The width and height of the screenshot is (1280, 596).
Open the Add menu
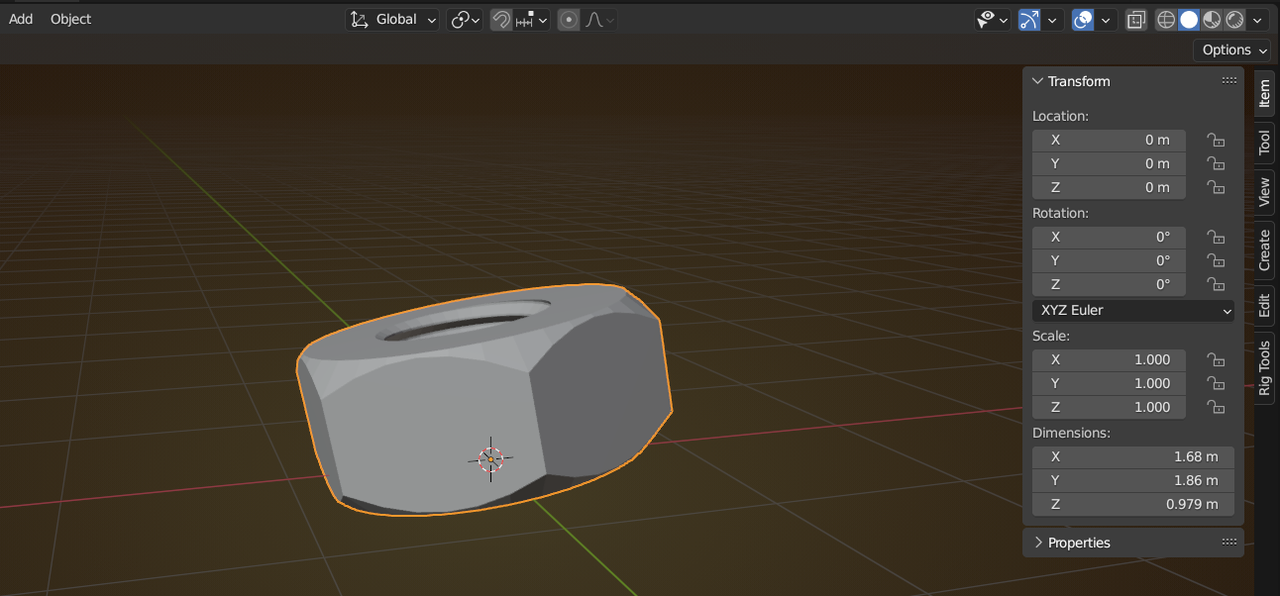click(x=20, y=19)
